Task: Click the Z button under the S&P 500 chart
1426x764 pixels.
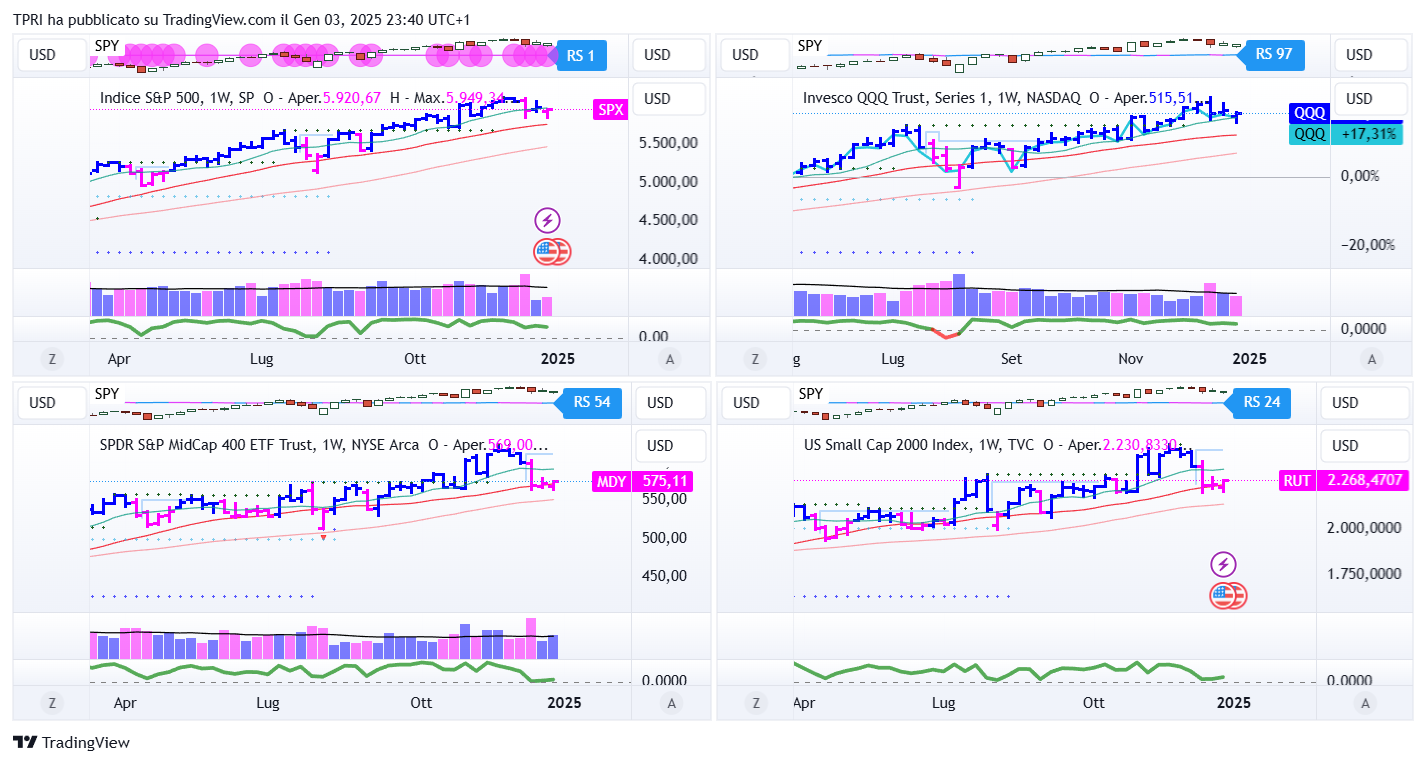Action: (x=51, y=359)
